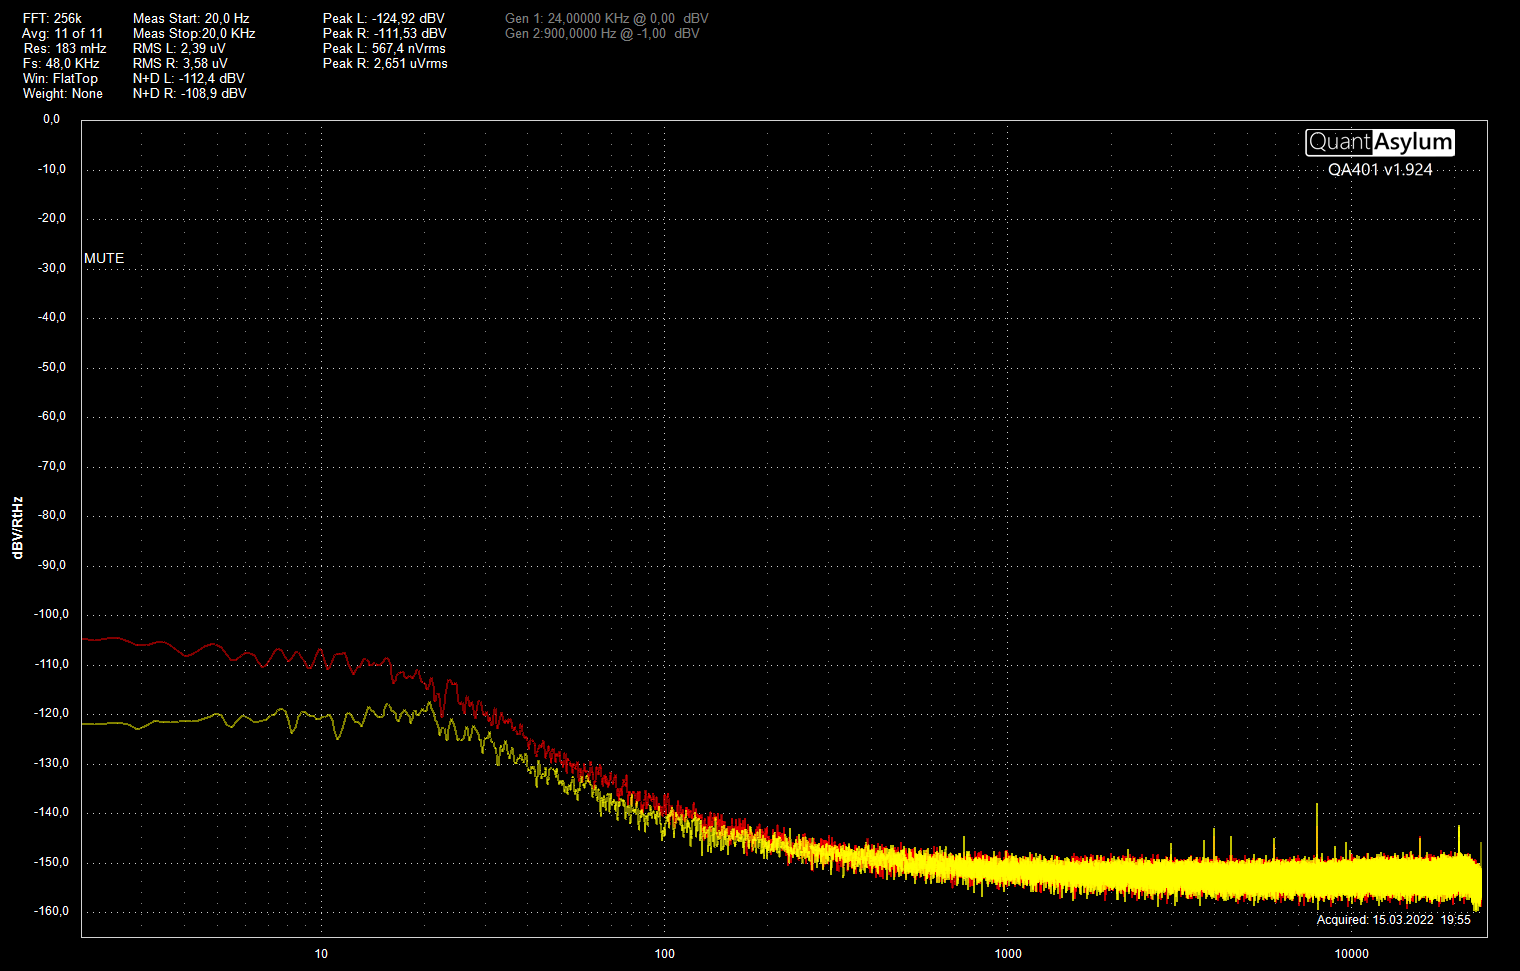Click the '-50,0' y-axis tick label

(52, 367)
